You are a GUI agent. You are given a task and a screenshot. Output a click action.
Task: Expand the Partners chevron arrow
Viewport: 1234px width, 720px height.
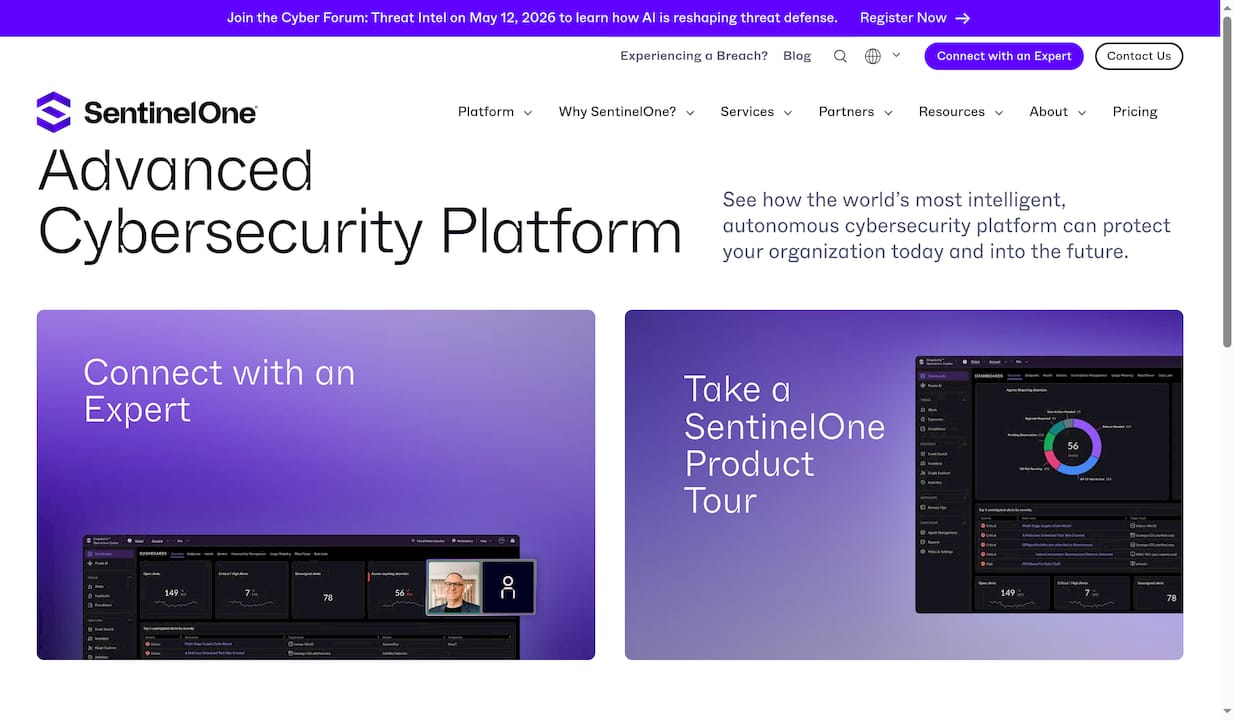point(887,113)
